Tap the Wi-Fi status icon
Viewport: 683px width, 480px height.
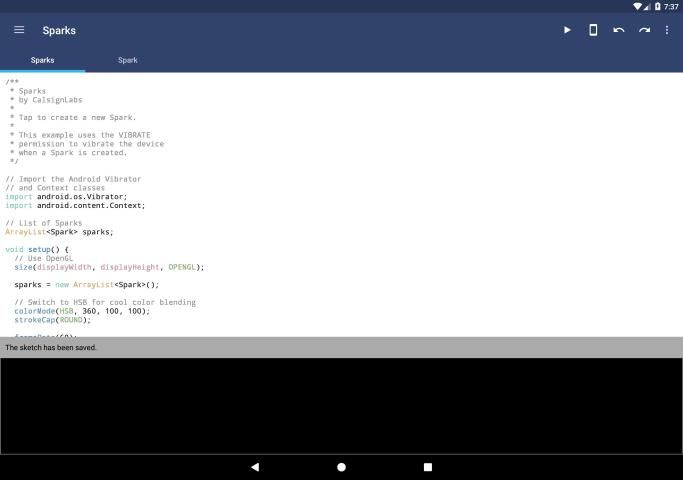coord(637,6)
